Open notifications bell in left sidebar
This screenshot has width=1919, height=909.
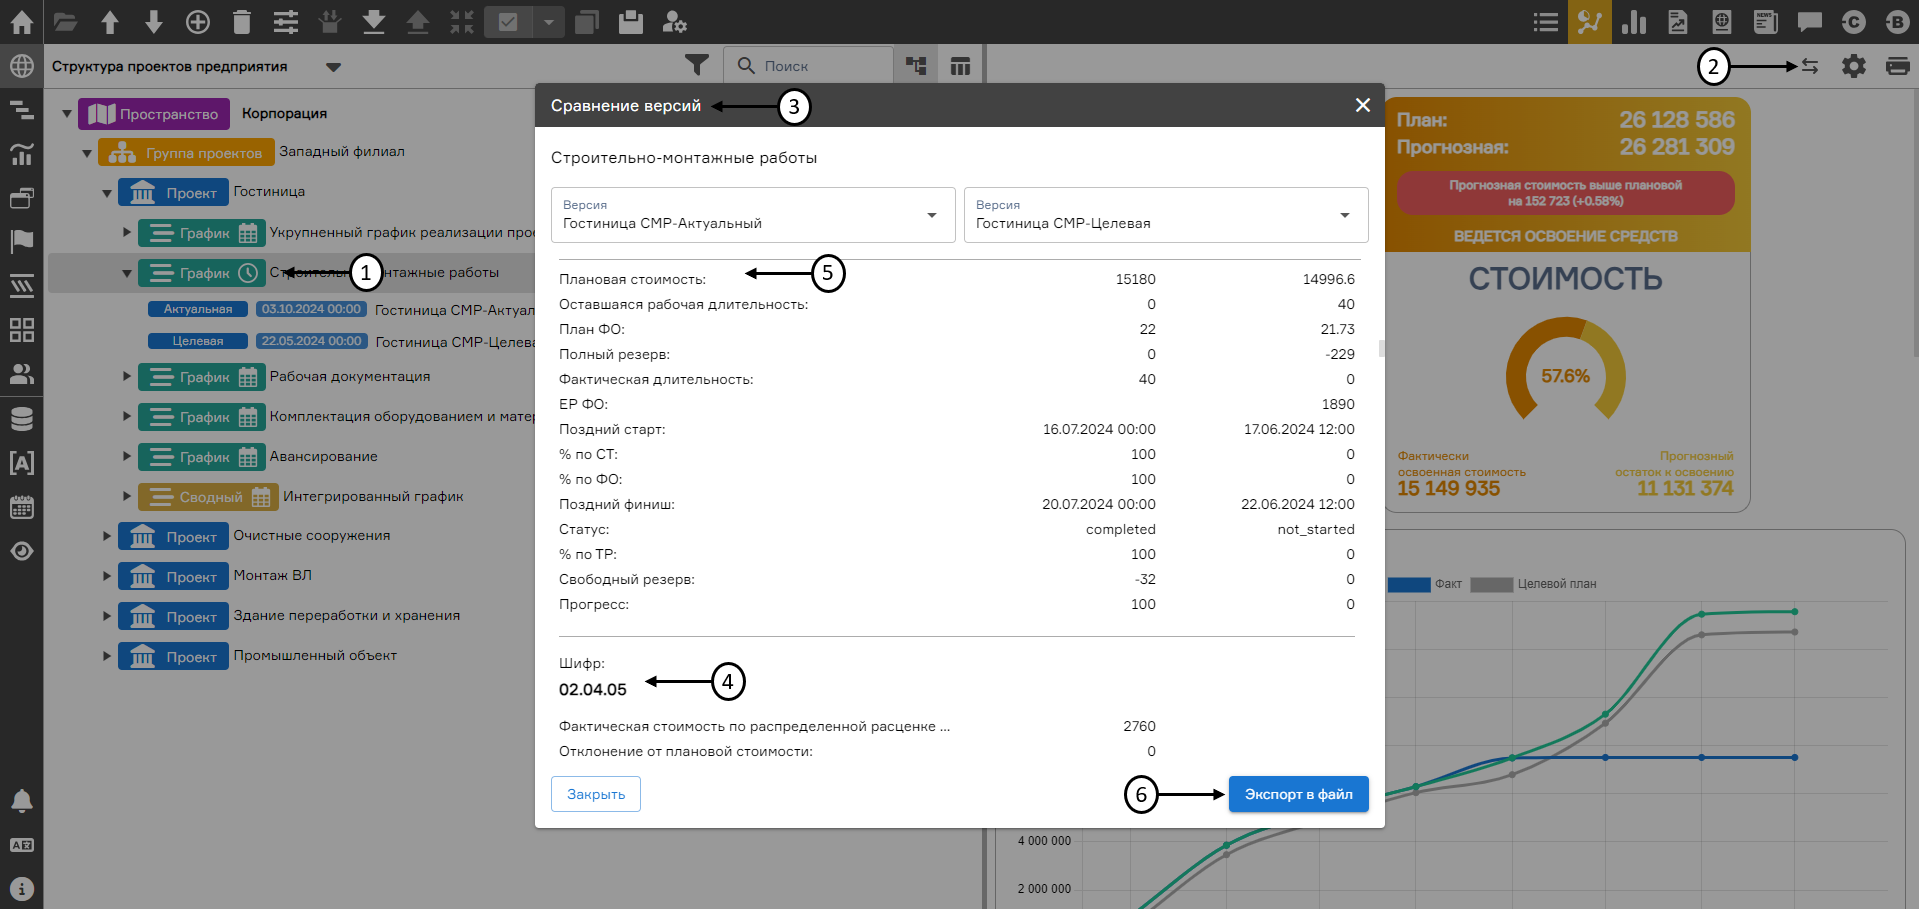21,800
